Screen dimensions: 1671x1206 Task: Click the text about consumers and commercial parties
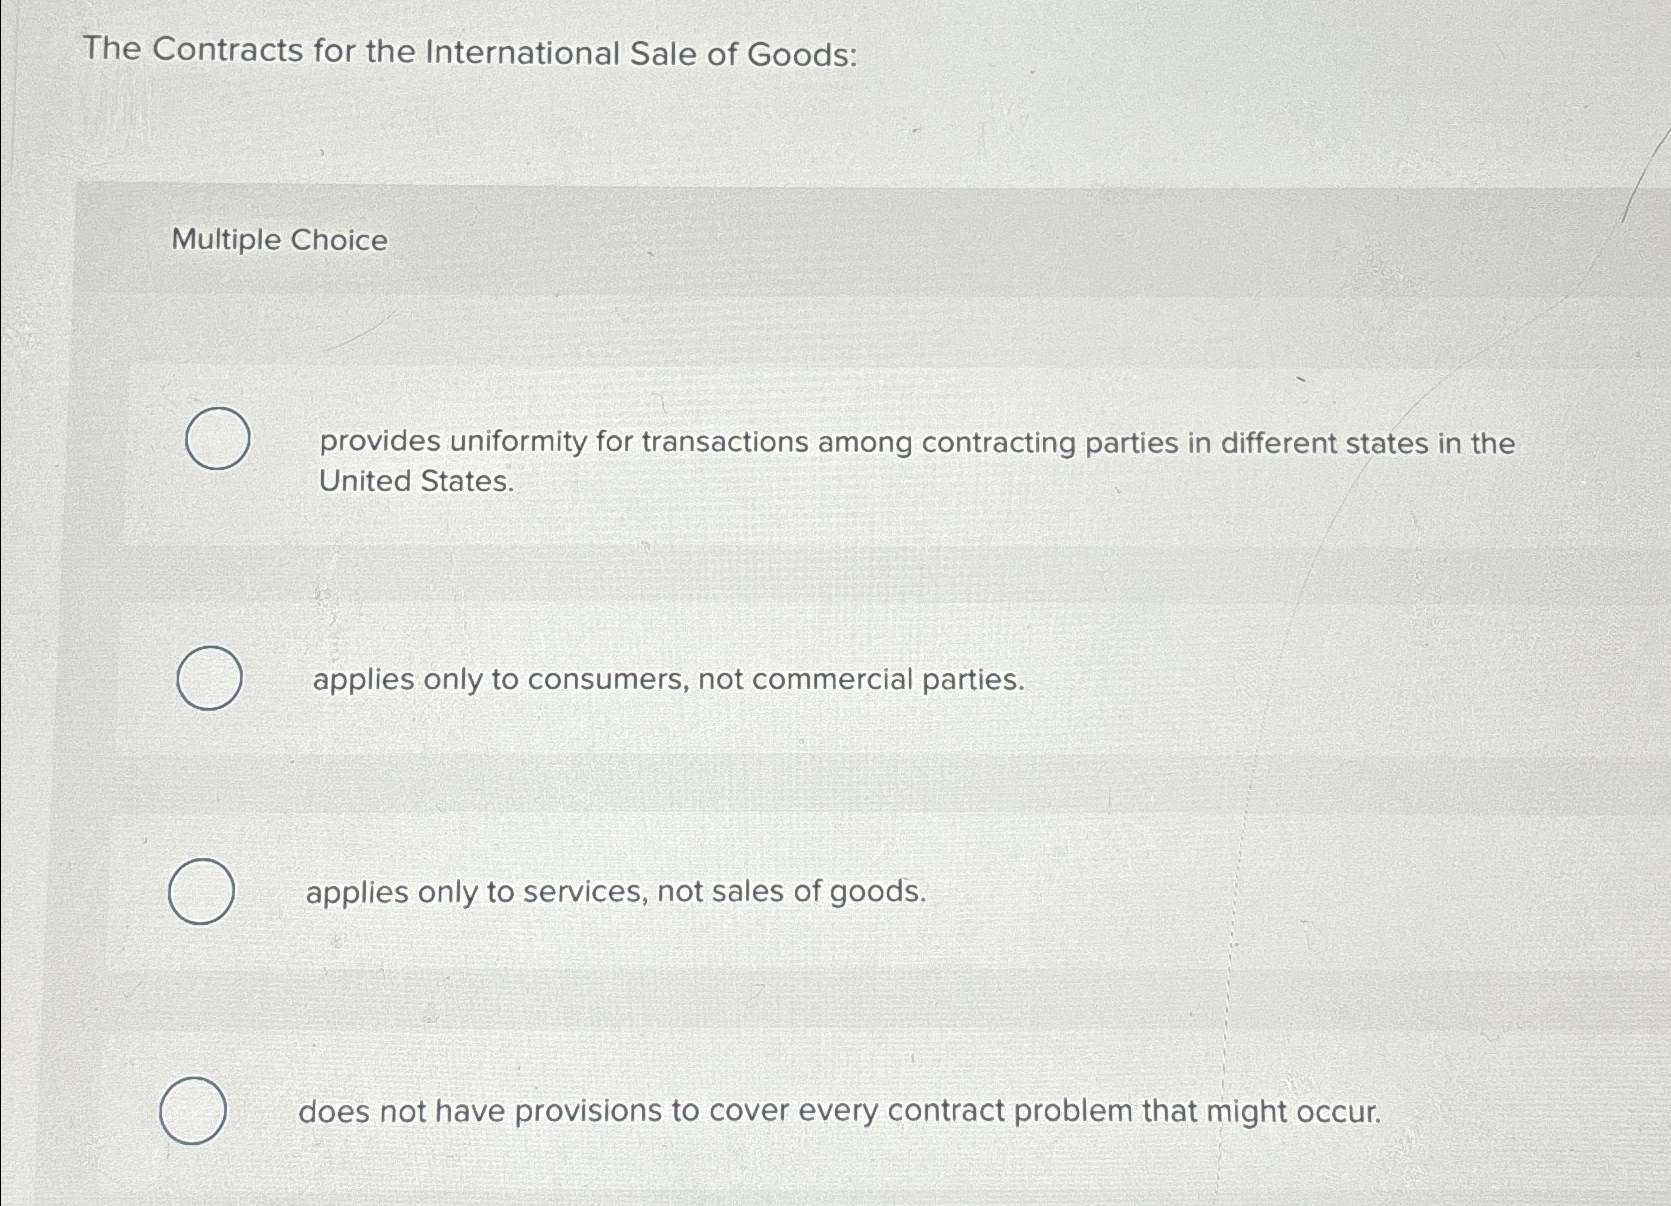(x=666, y=681)
